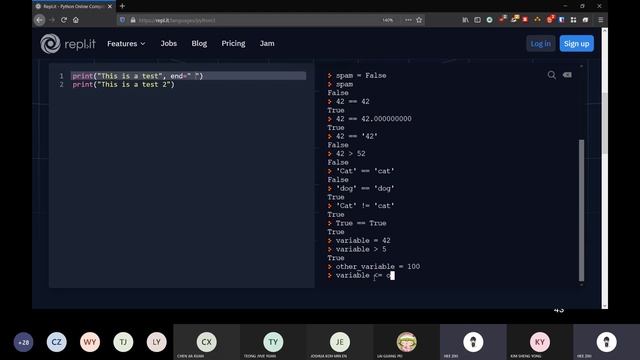Click the orange triangle-dots extension icon
The height and width of the screenshot is (360, 640).
pyautogui.click(x=537, y=20)
